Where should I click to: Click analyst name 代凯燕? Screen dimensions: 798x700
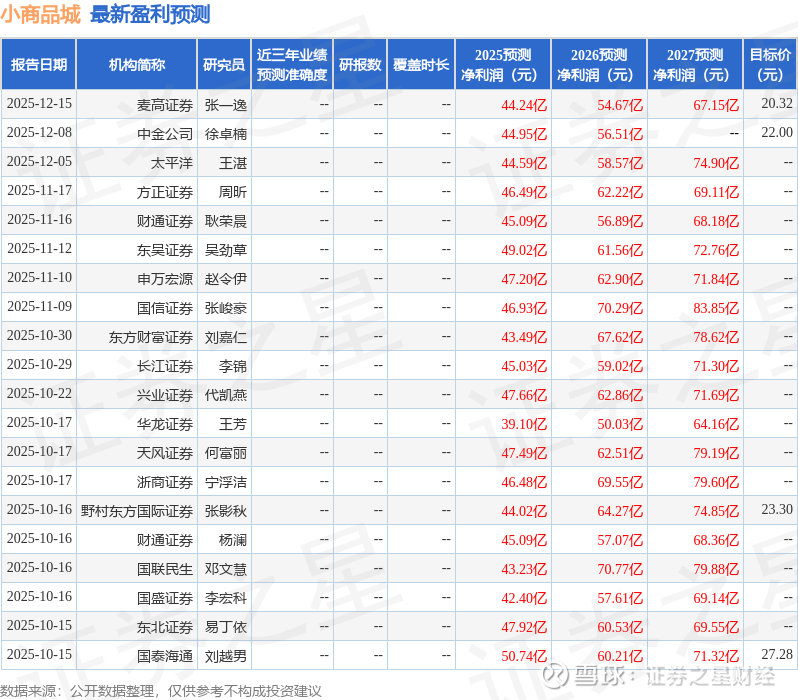226,396
